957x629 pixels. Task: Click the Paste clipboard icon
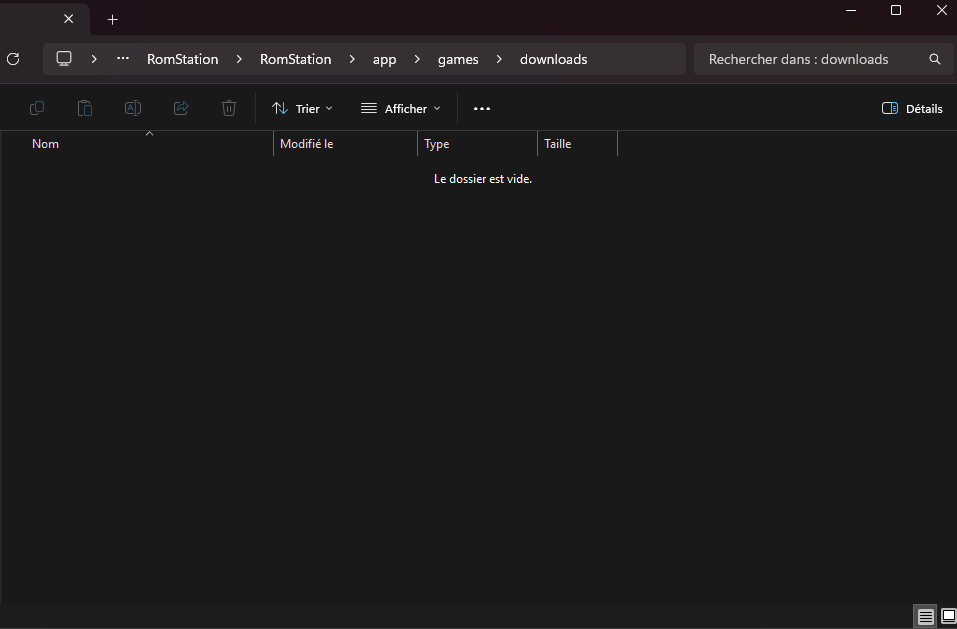point(85,108)
